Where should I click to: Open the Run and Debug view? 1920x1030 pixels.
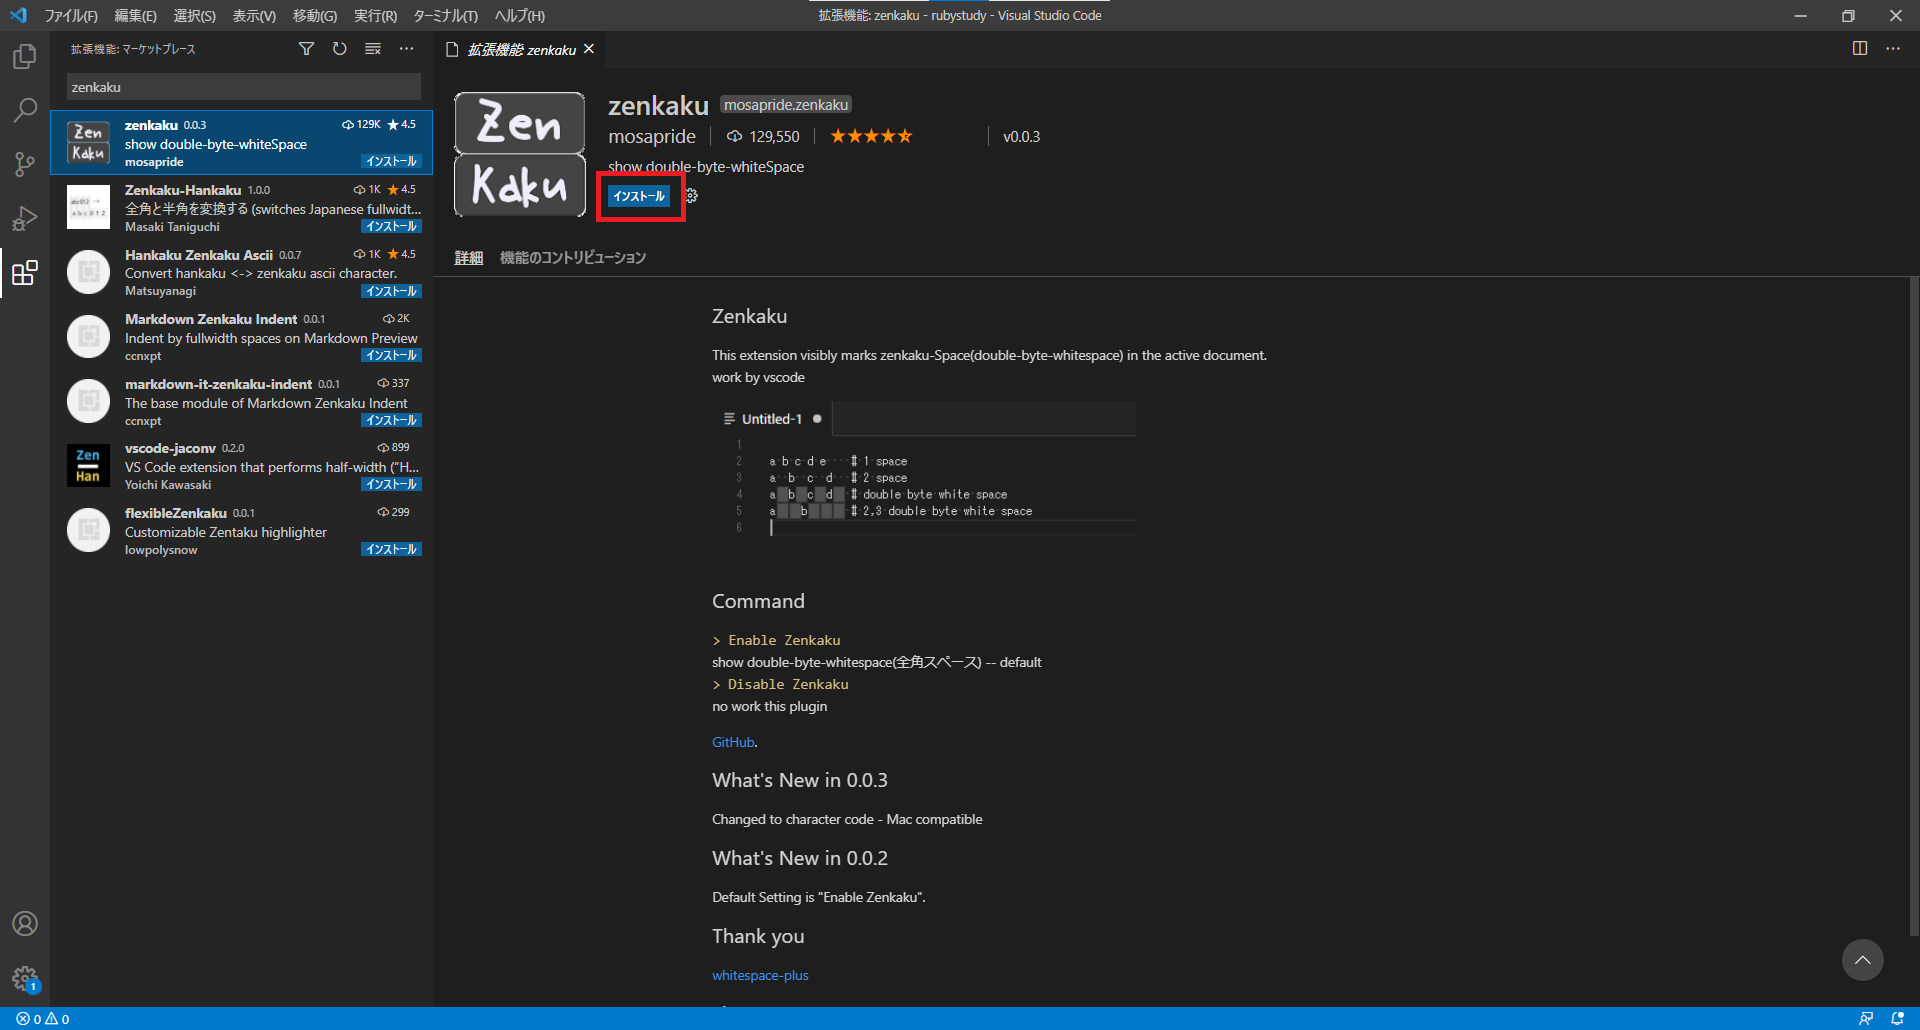(25, 218)
